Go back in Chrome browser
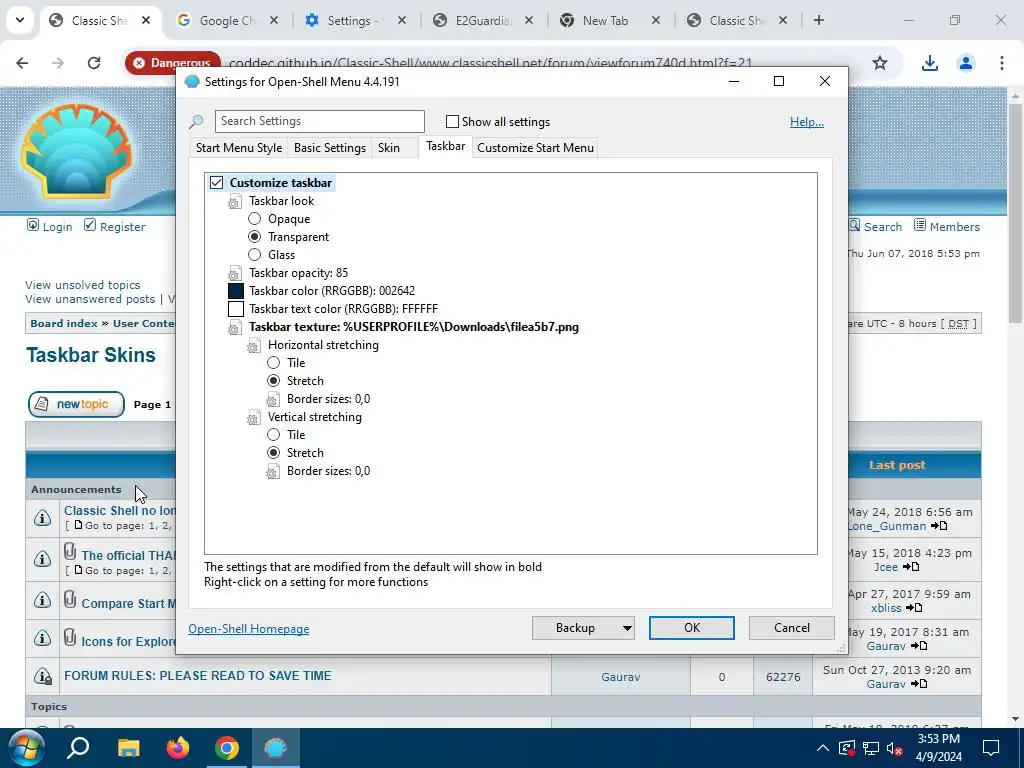The width and height of the screenshot is (1024, 768). click(22, 63)
